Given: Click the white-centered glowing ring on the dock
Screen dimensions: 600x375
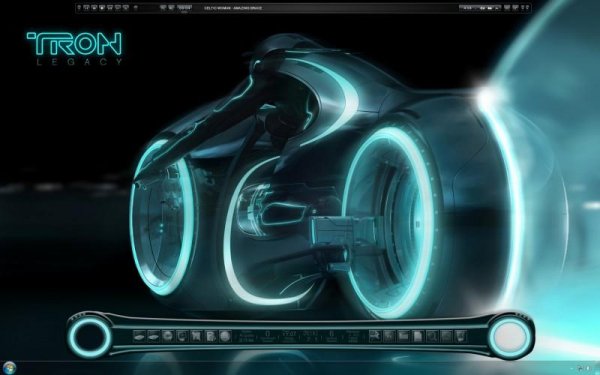Looking at the screenshot, I should tap(510, 337).
